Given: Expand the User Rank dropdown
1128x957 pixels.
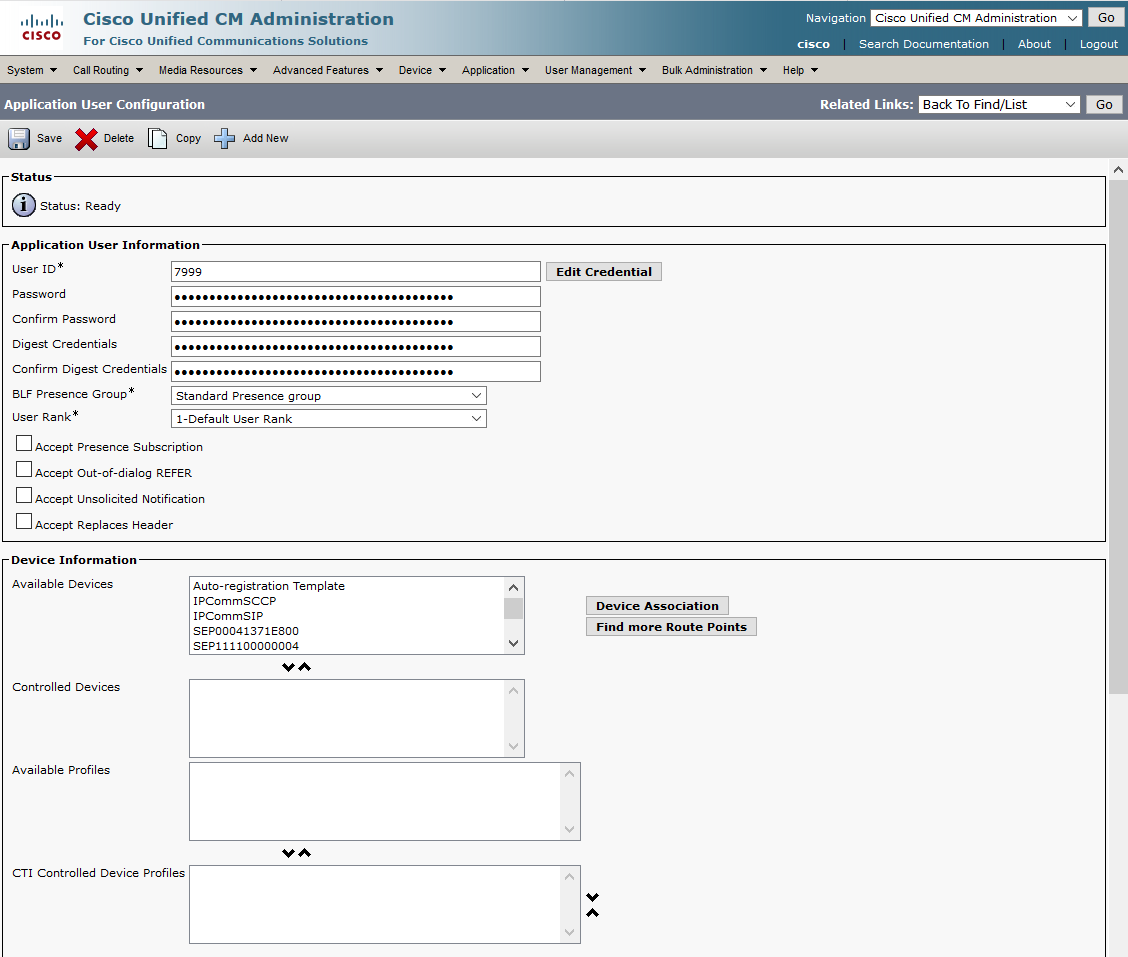Looking at the screenshot, I should click(x=329, y=419).
